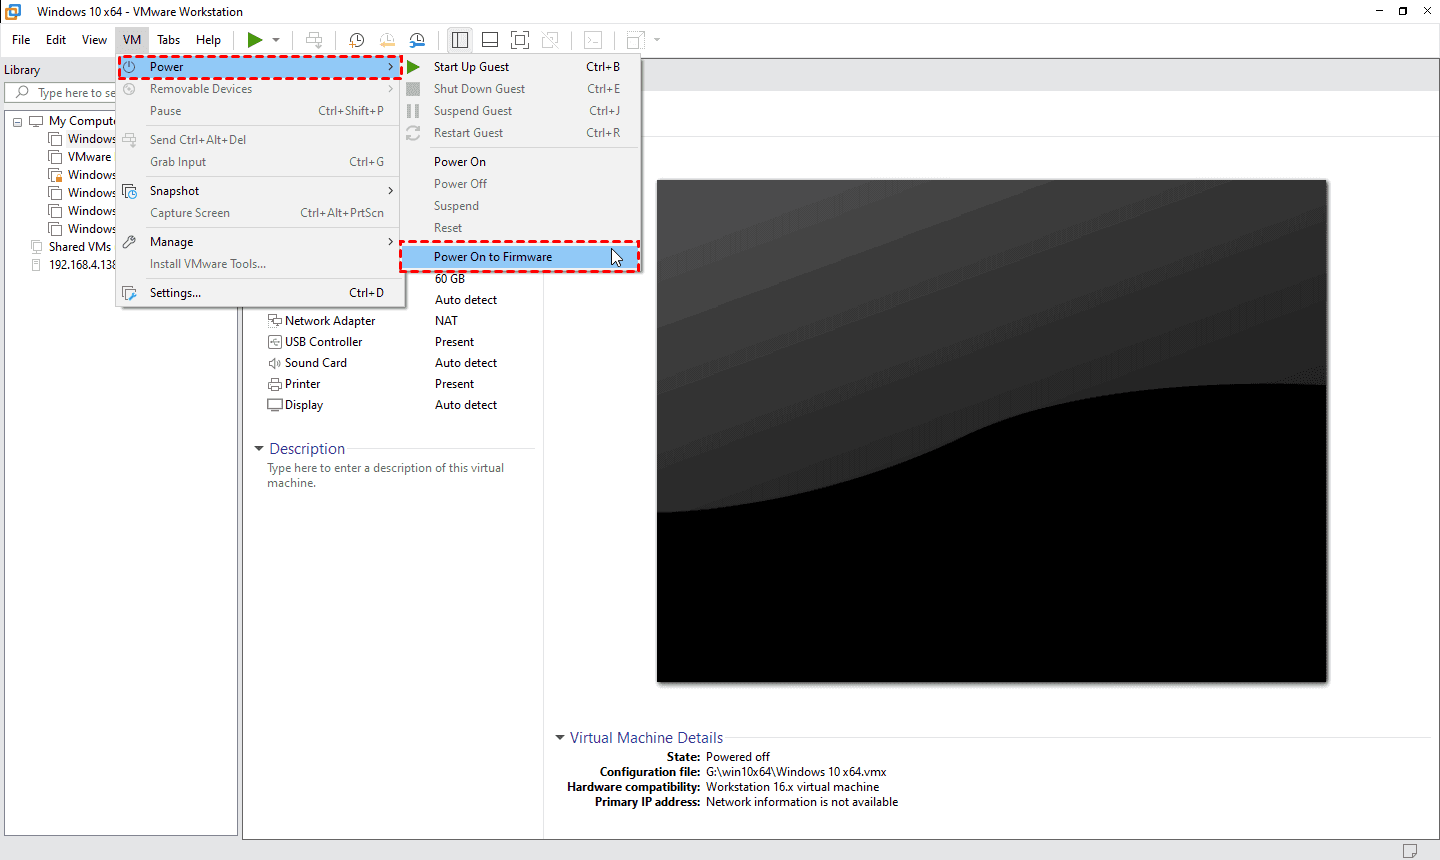Click the Network Adapter device icon

[x=274, y=321]
